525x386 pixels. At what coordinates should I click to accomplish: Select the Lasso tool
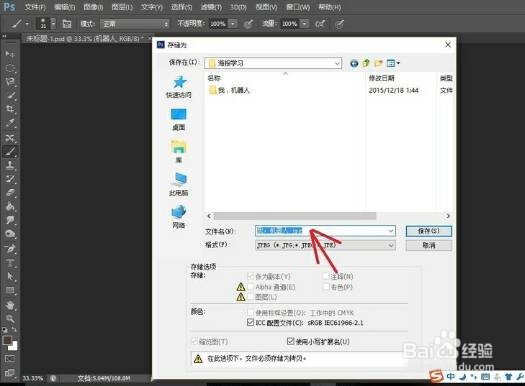pos(10,81)
